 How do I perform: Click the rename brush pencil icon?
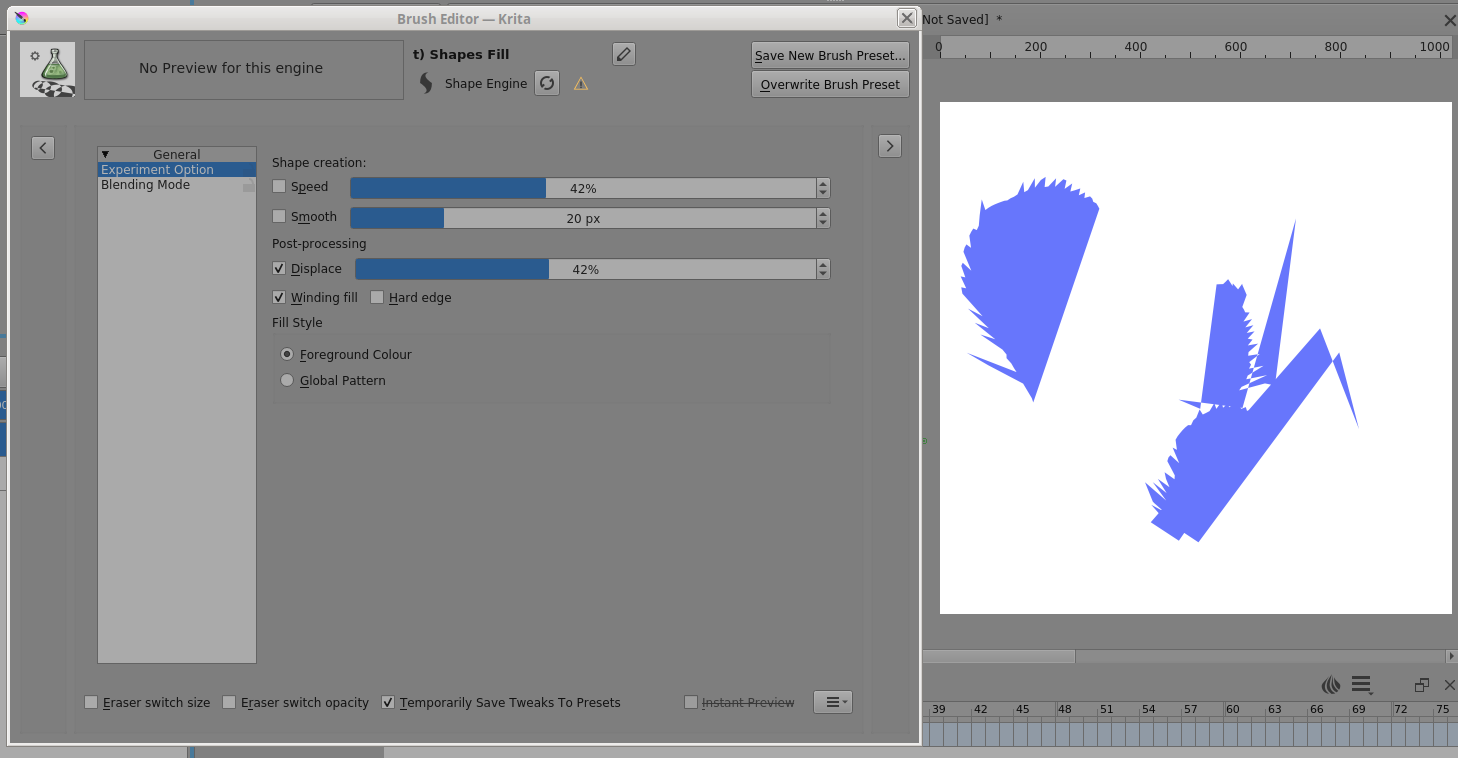pyautogui.click(x=624, y=54)
